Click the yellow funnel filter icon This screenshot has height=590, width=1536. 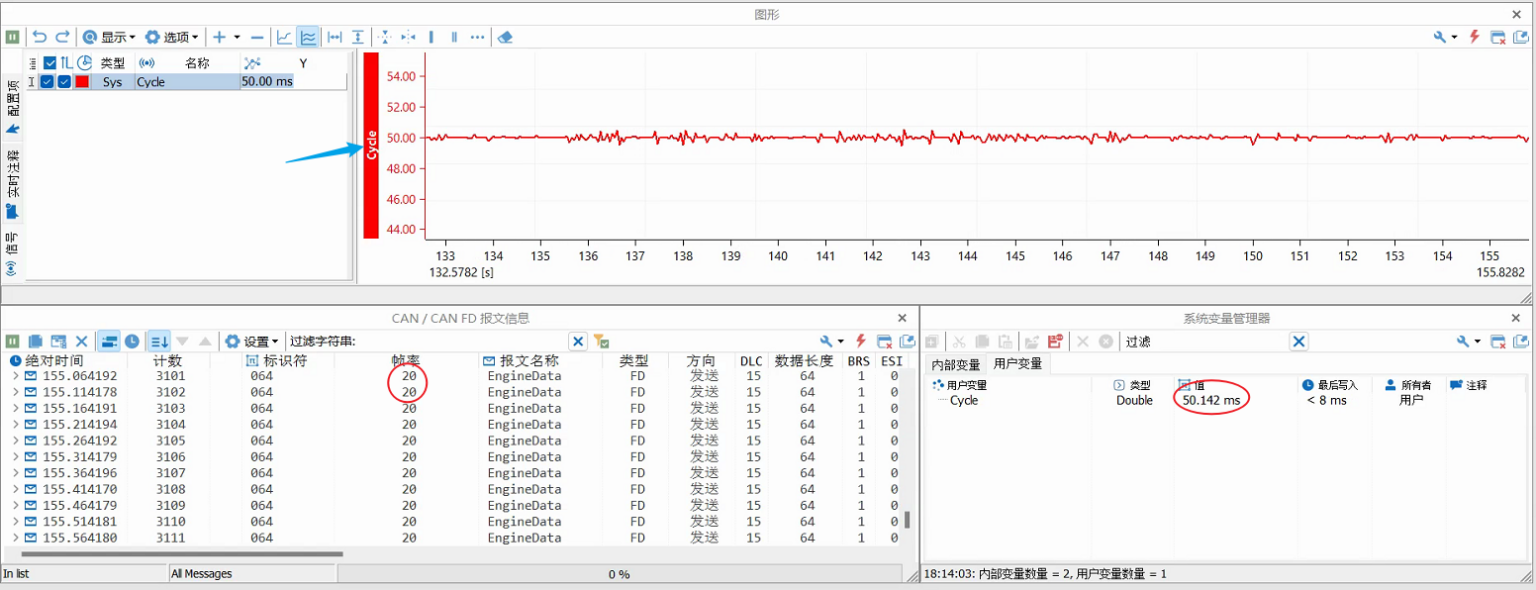tap(600, 341)
